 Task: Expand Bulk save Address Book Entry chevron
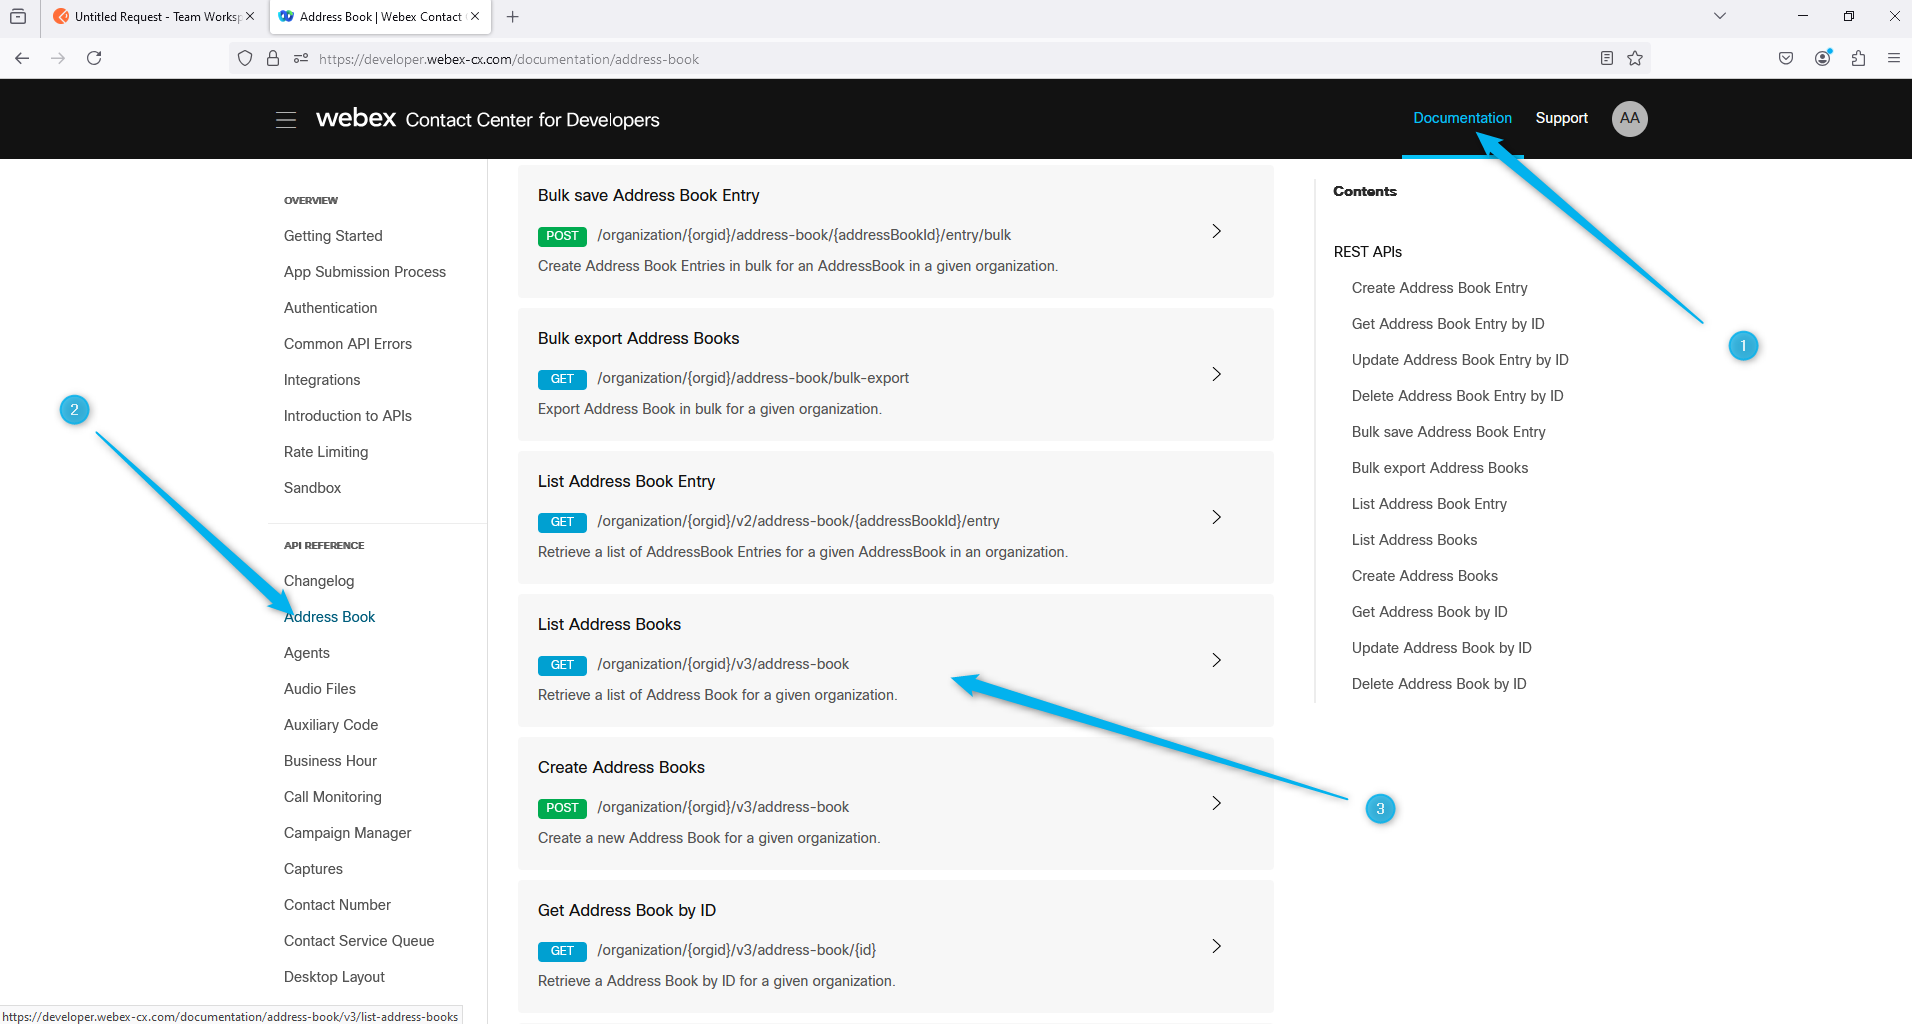[x=1216, y=231]
